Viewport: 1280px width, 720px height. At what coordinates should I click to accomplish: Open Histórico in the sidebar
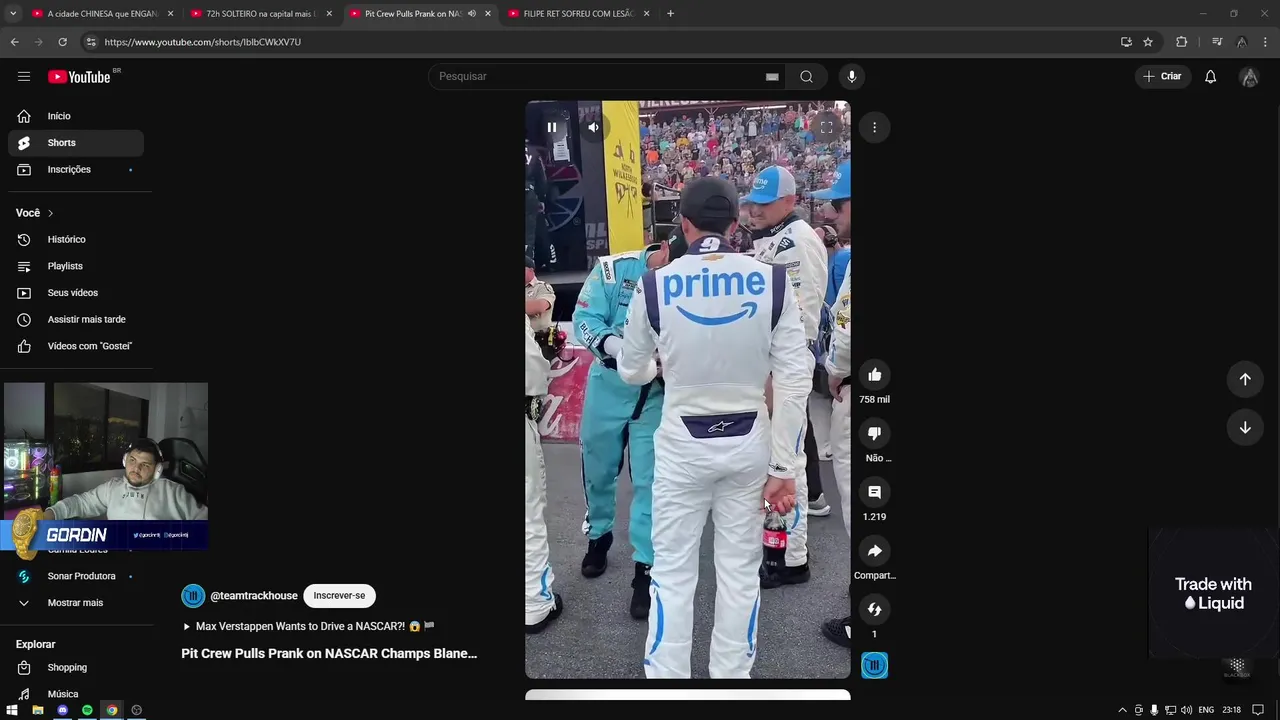[76, 239]
